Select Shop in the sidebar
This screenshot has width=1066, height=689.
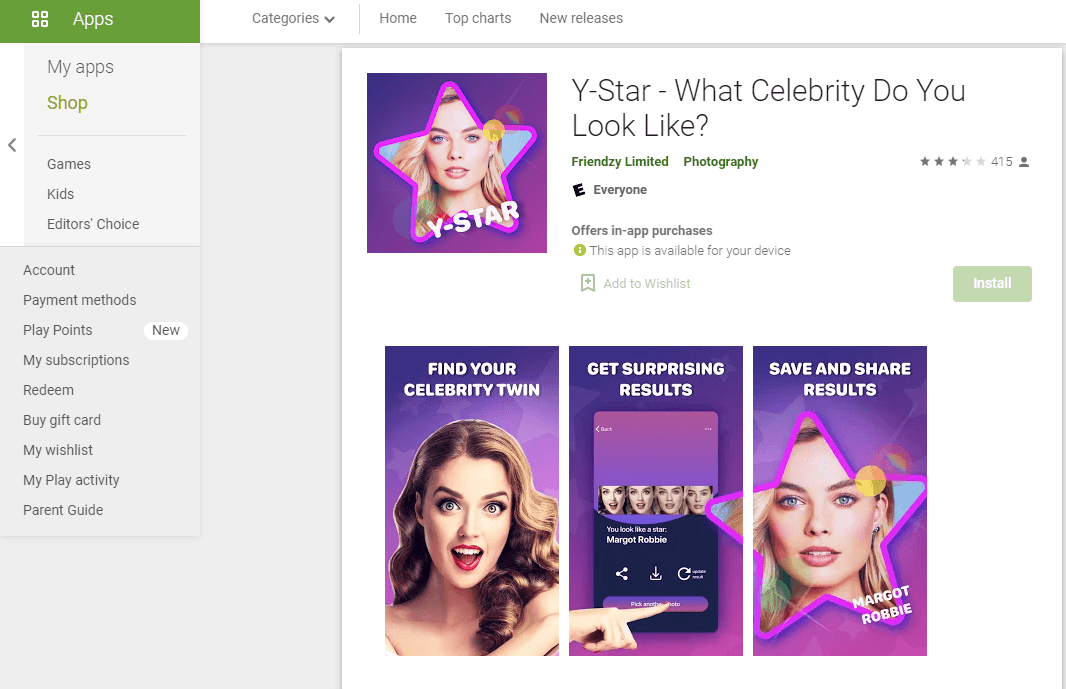[67, 103]
